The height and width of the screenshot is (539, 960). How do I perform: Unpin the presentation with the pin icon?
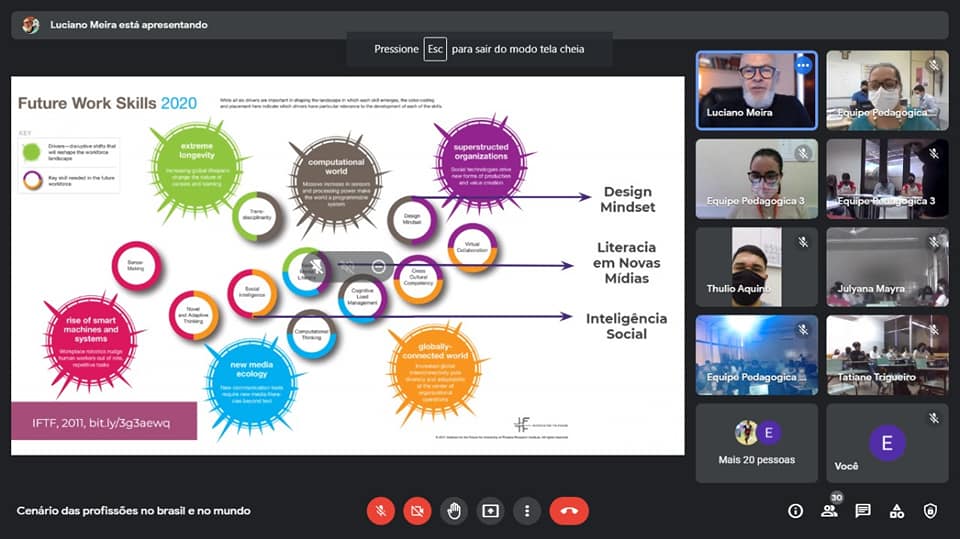(317, 266)
